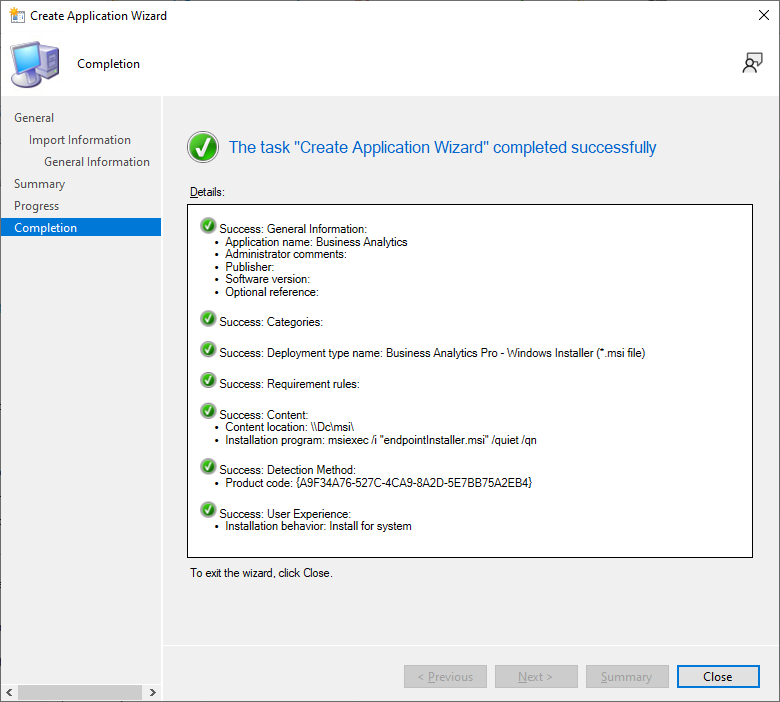Select Progress step in sidebar
780x702 pixels.
[36, 205]
